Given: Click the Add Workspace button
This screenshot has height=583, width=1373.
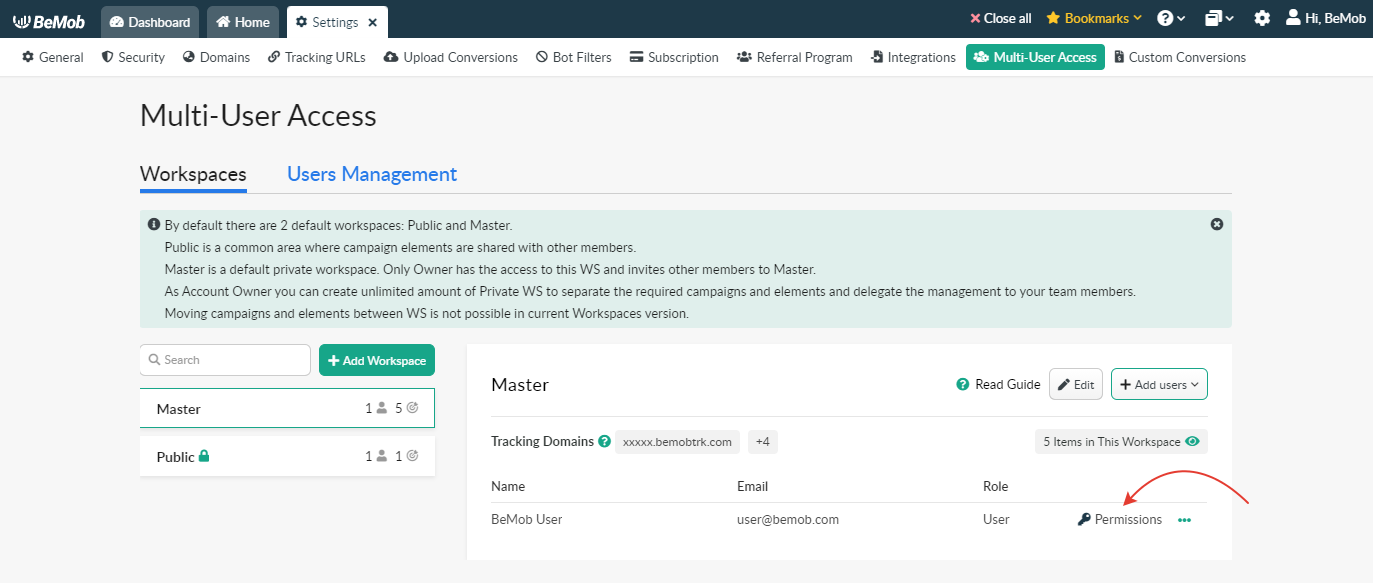Looking at the screenshot, I should point(377,360).
